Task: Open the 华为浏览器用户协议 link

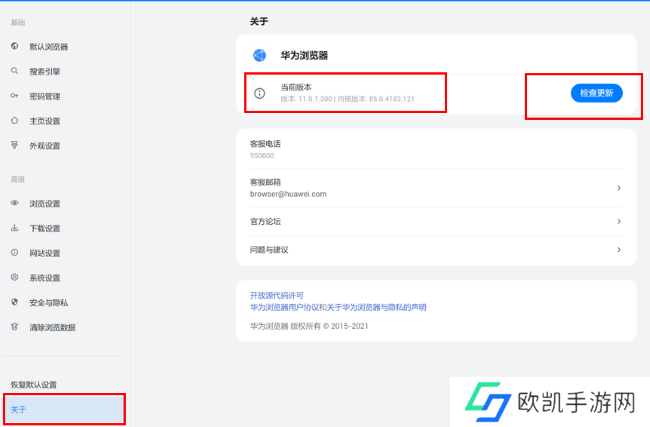Action: pyautogui.click(x=285, y=307)
